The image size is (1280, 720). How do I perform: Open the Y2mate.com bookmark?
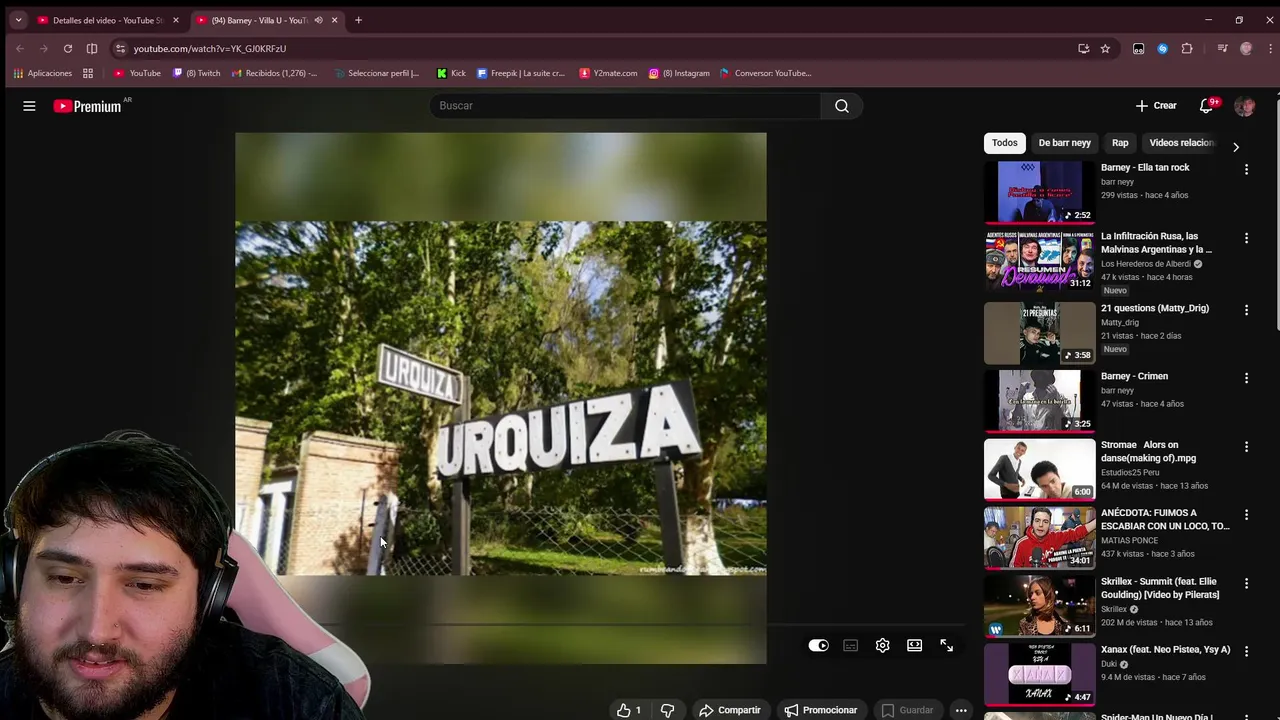pyautogui.click(x=608, y=73)
